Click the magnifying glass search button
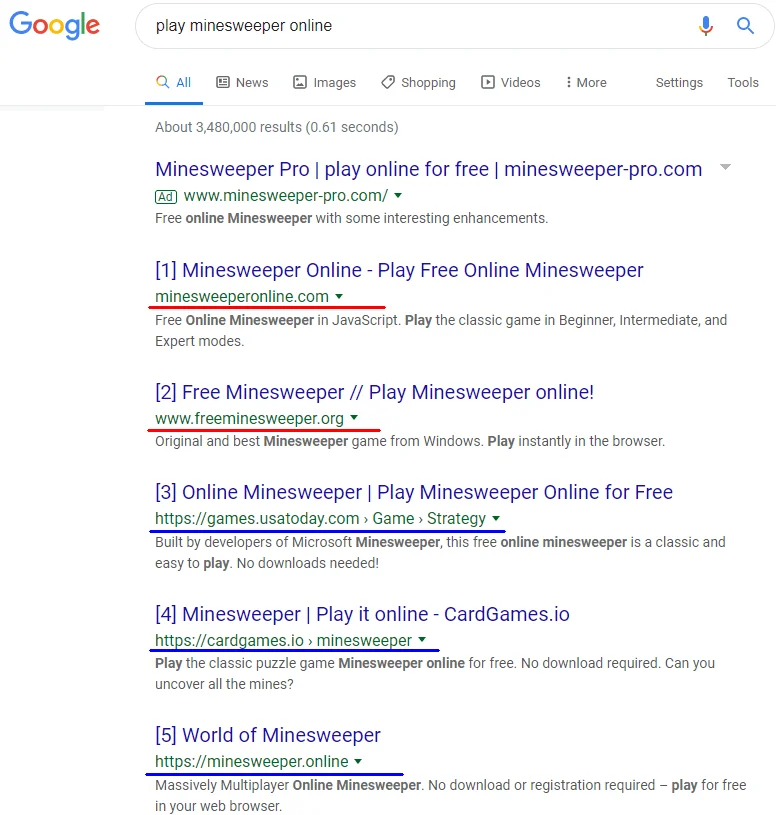 [745, 26]
